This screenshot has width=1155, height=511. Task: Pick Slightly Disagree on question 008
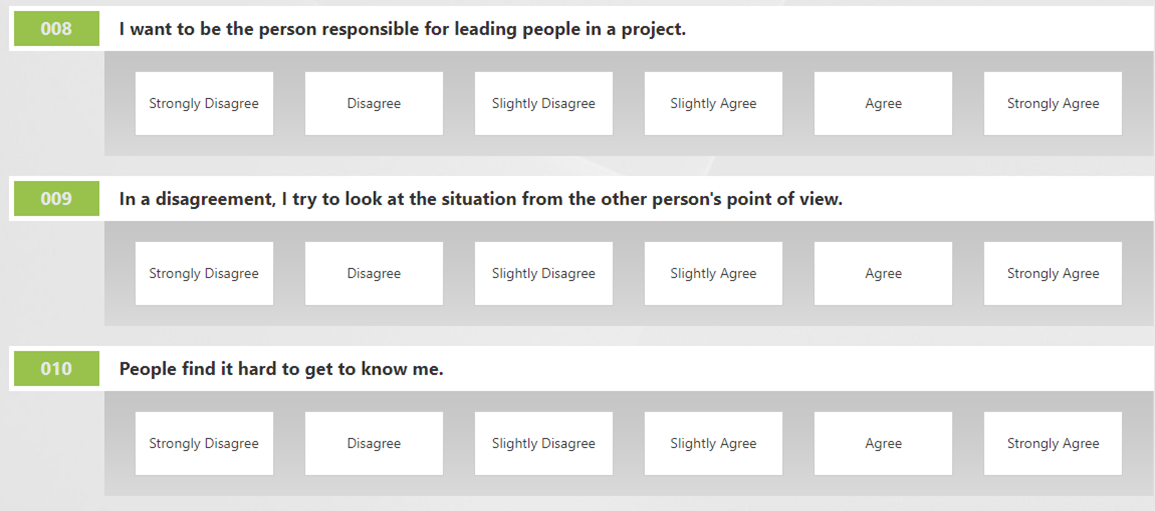click(543, 103)
